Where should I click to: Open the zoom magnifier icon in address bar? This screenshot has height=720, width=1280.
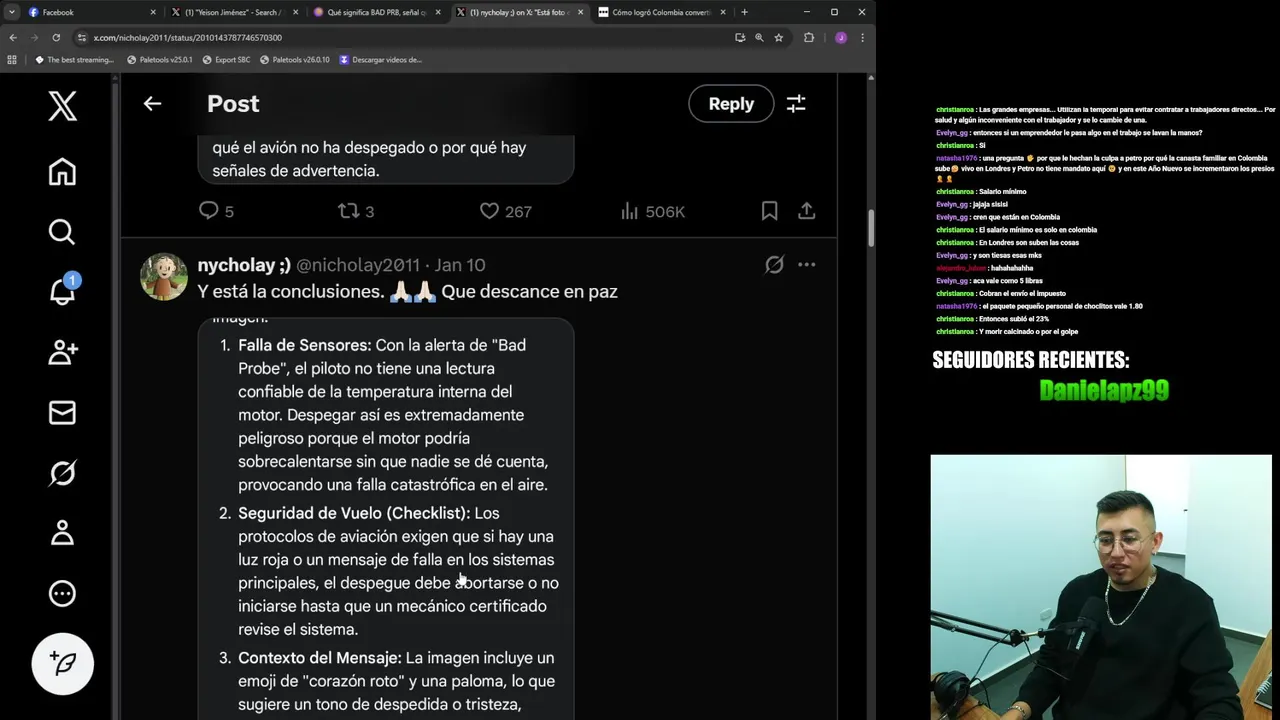pos(759,37)
